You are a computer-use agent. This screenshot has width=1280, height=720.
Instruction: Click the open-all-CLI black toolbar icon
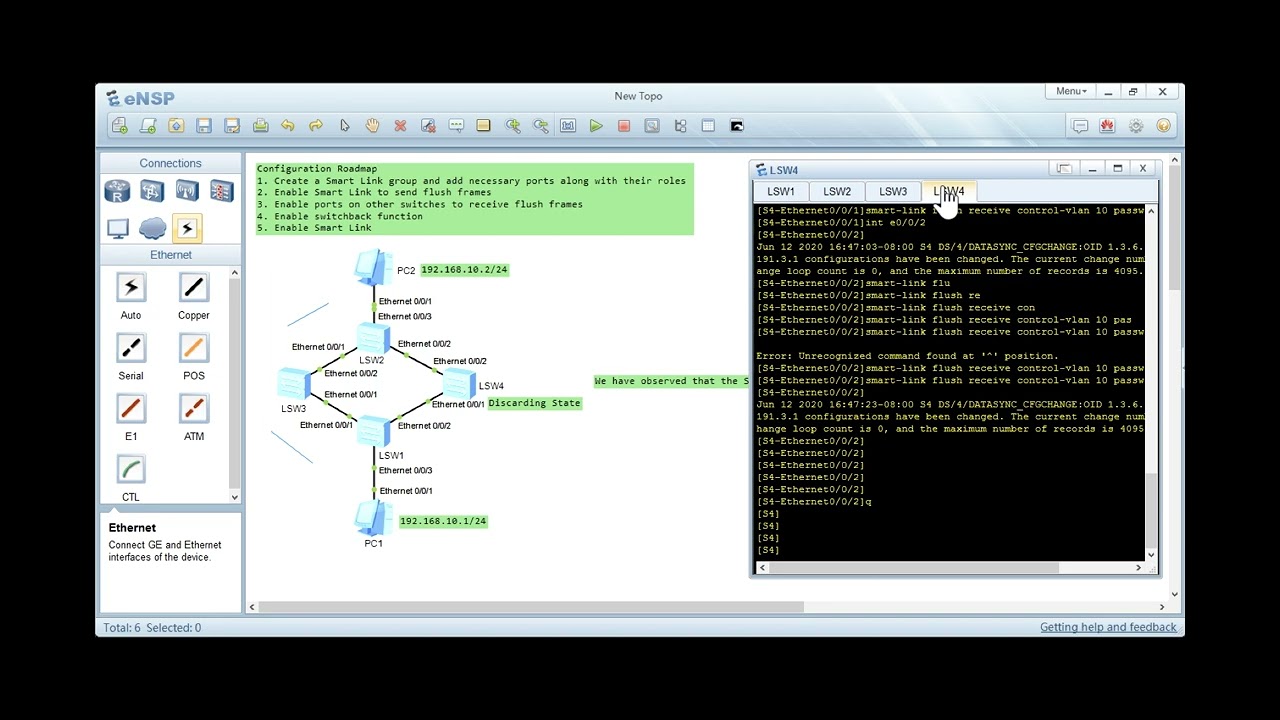click(737, 126)
